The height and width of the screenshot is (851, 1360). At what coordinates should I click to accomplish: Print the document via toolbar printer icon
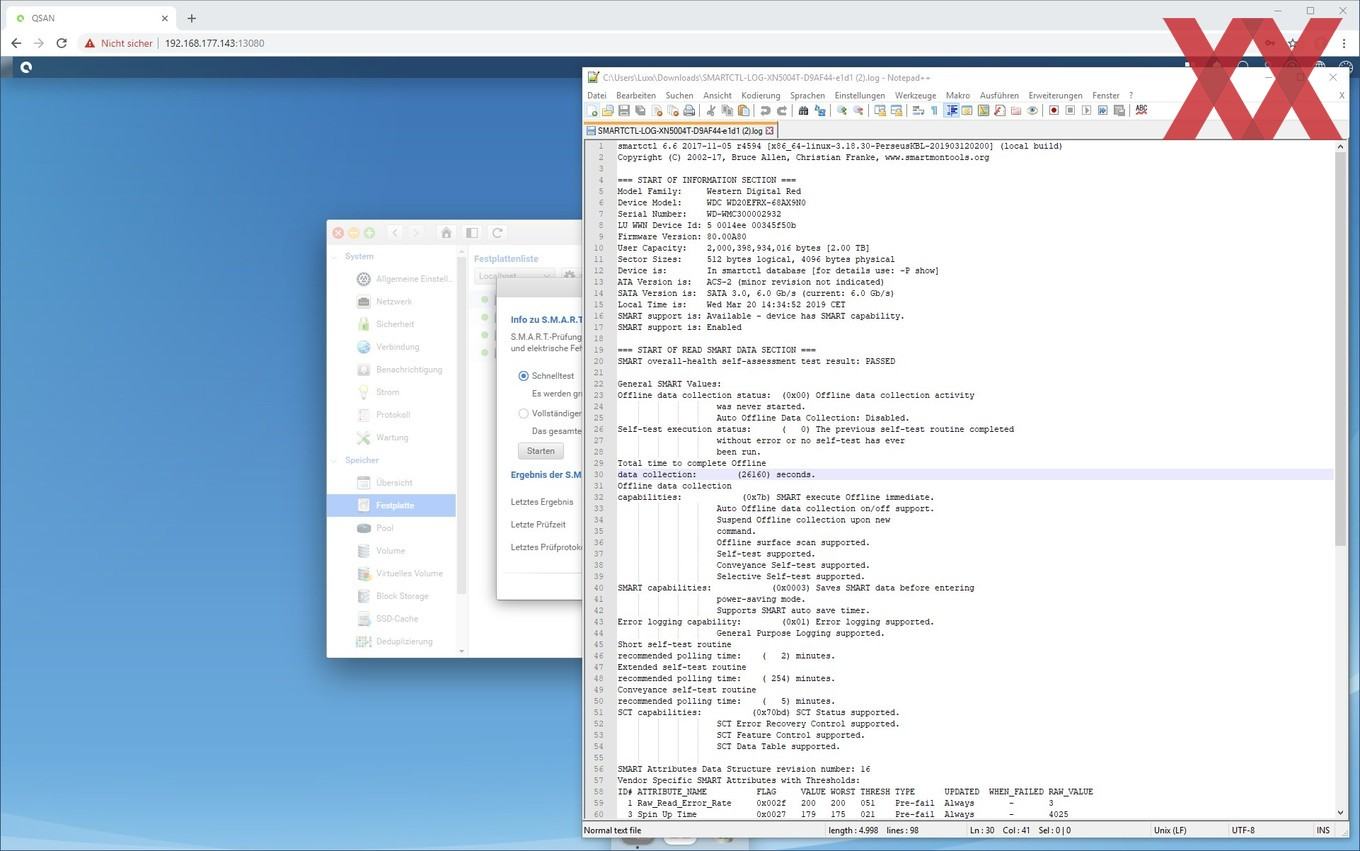pyautogui.click(x=689, y=110)
